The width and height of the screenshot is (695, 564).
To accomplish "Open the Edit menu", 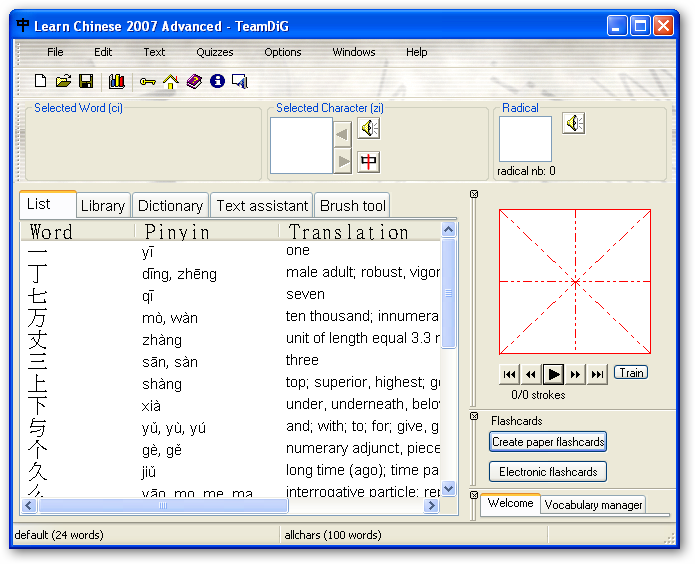I will 103,52.
